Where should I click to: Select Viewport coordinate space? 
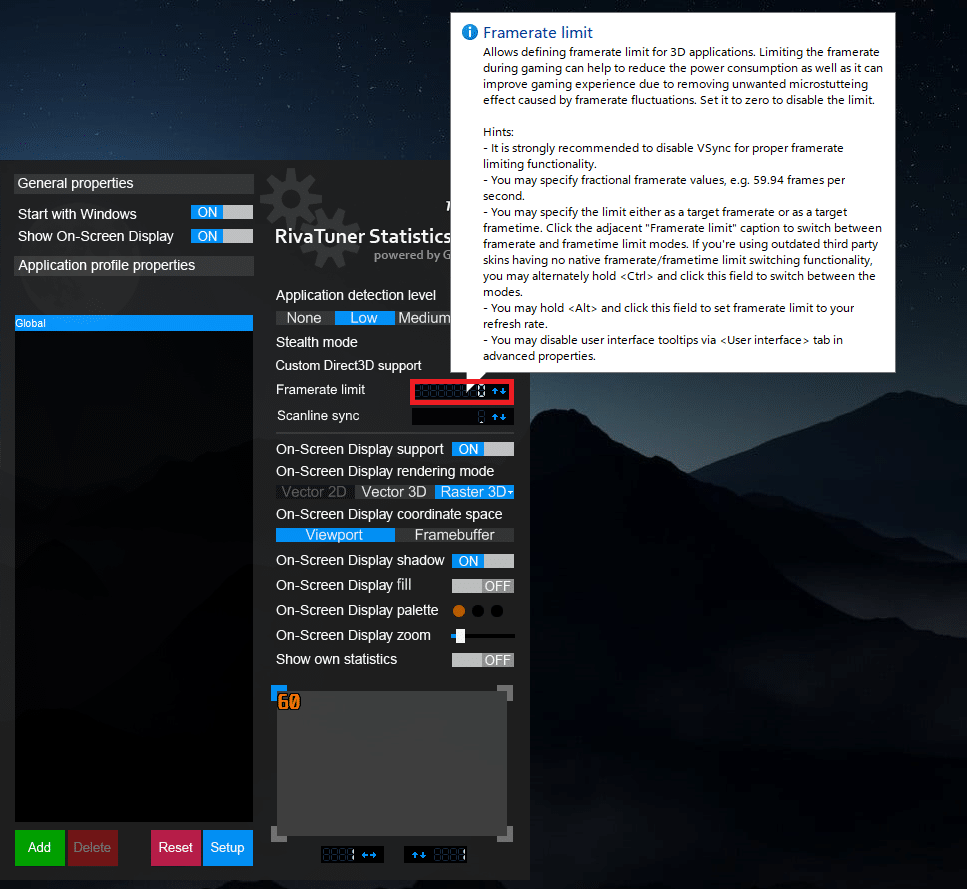(x=335, y=535)
